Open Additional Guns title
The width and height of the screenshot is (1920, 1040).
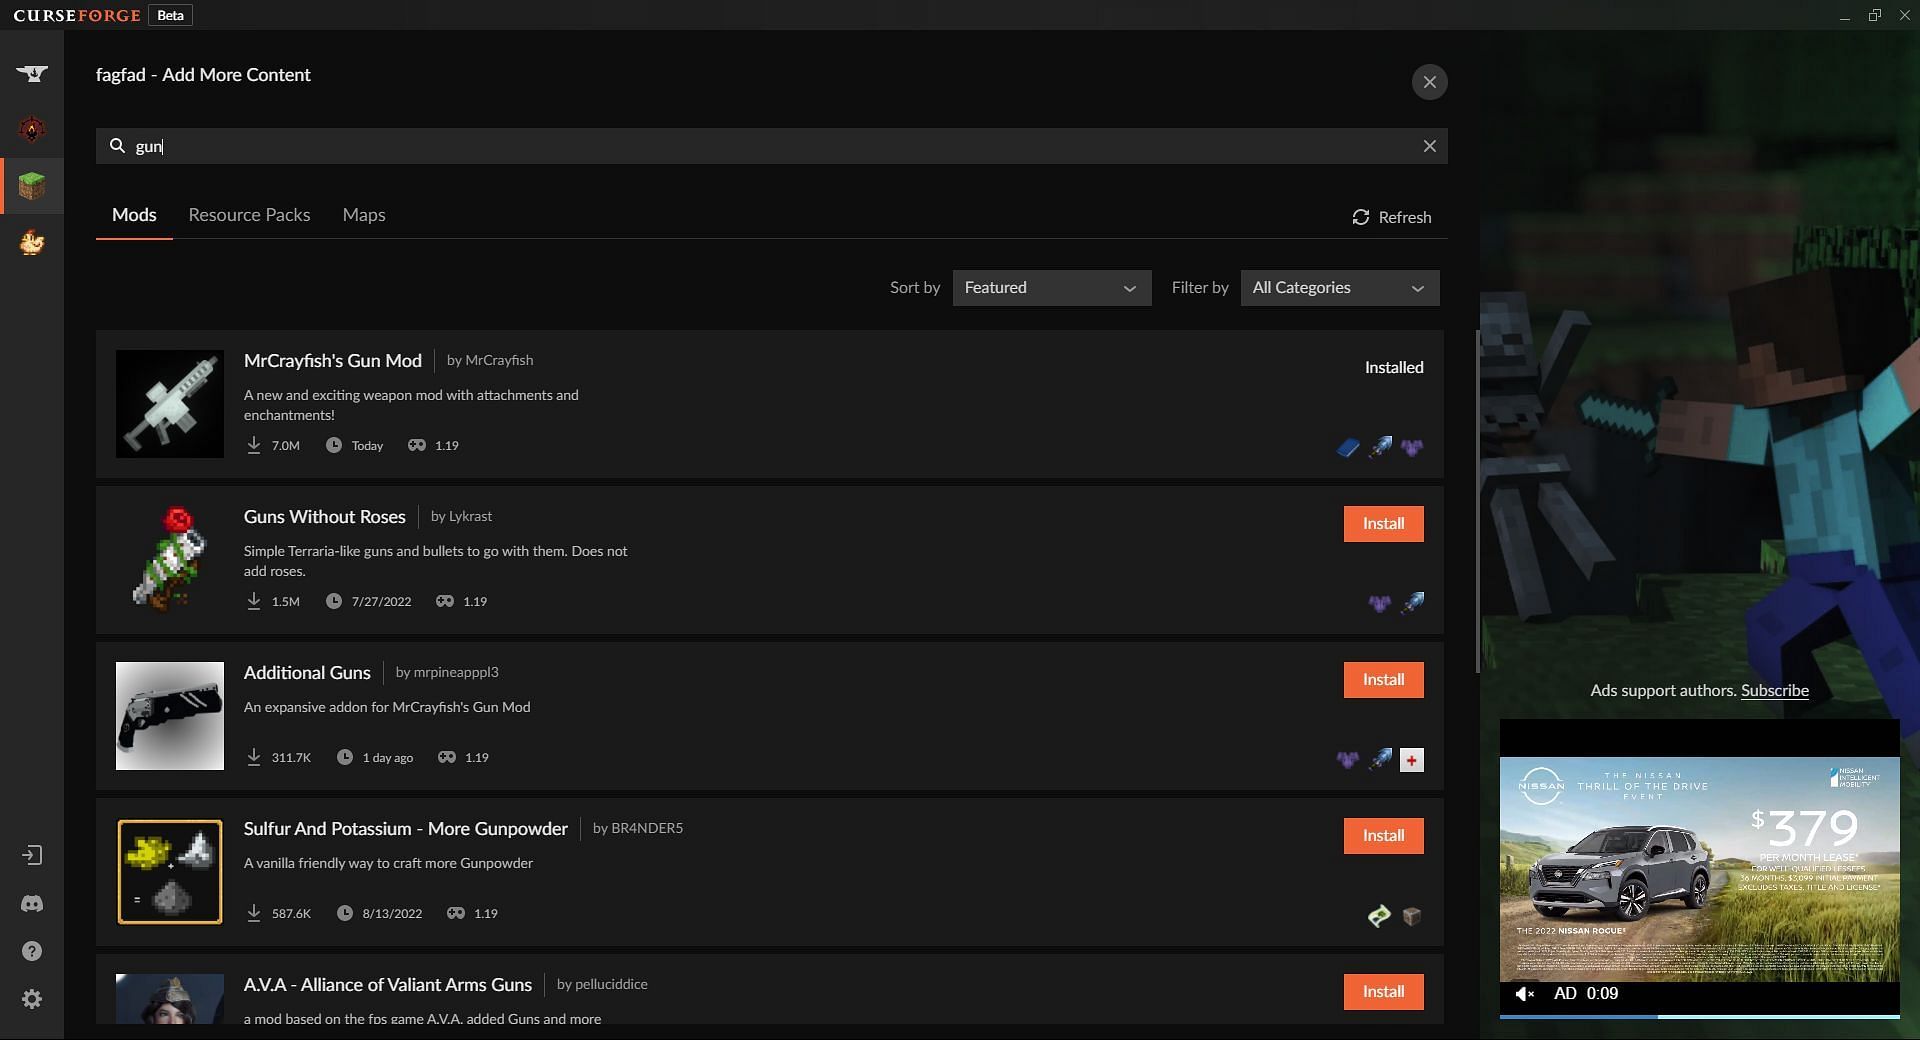tap(307, 673)
